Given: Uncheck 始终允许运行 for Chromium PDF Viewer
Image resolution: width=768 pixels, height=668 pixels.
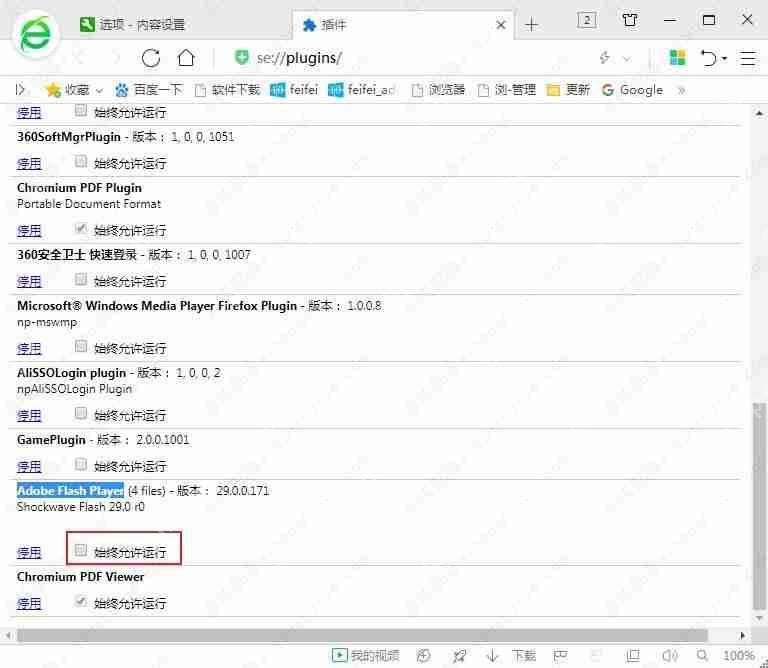Looking at the screenshot, I should (81, 601).
